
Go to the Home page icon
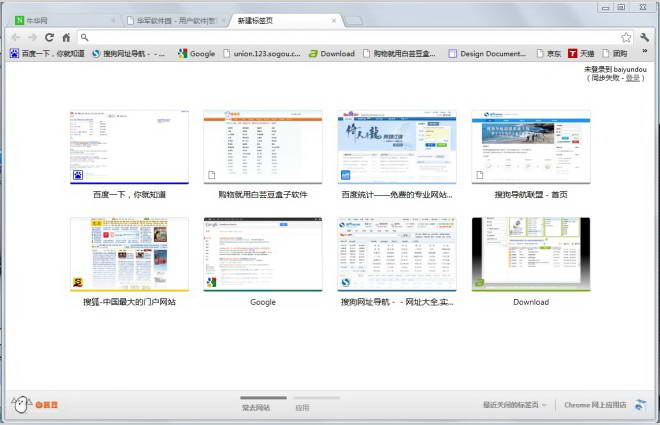click(x=66, y=37)
